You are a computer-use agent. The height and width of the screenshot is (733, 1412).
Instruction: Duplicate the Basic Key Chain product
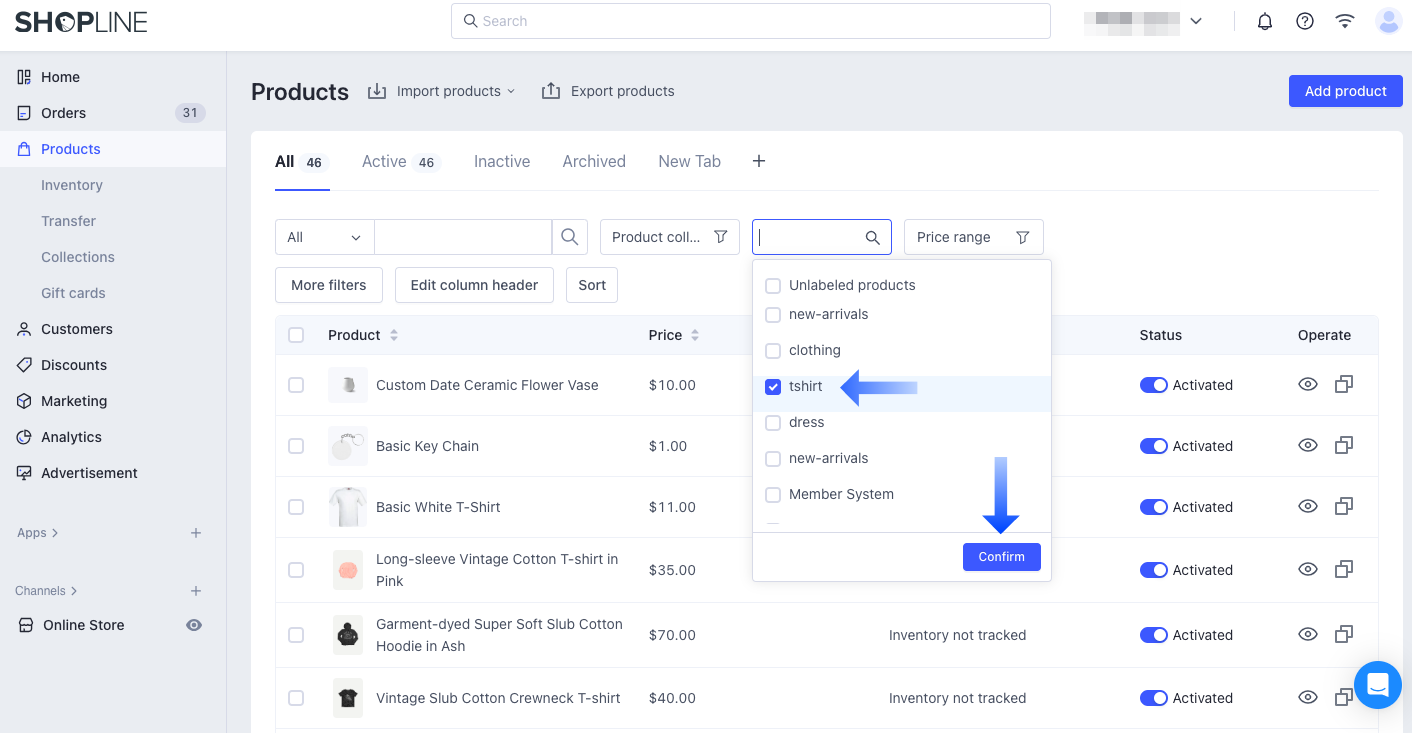click(x=1344, y=446)
